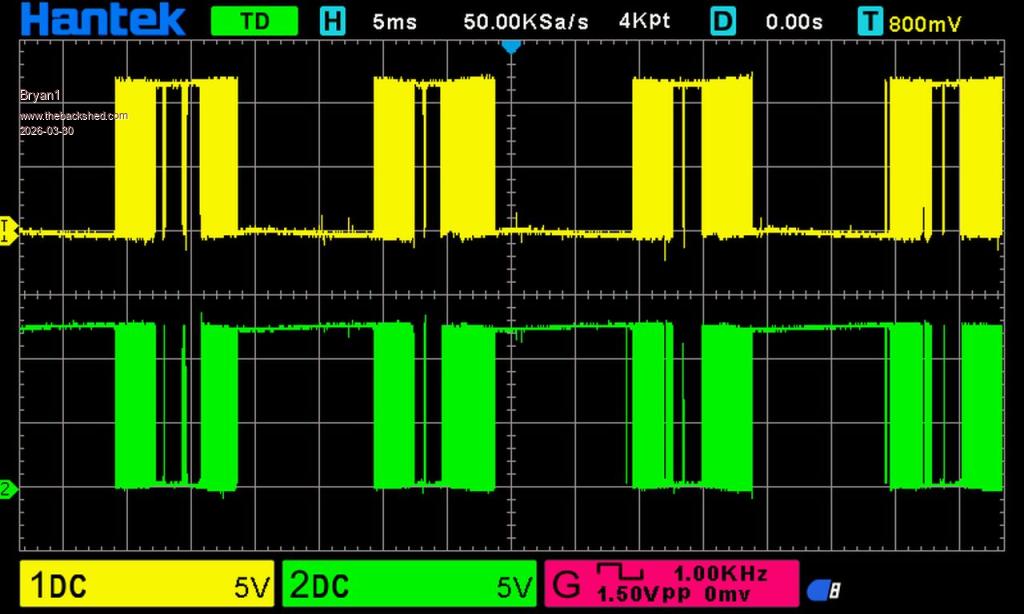
Task: Click the www.thebackshed.com watermark link
Action: tap(74, 116)
